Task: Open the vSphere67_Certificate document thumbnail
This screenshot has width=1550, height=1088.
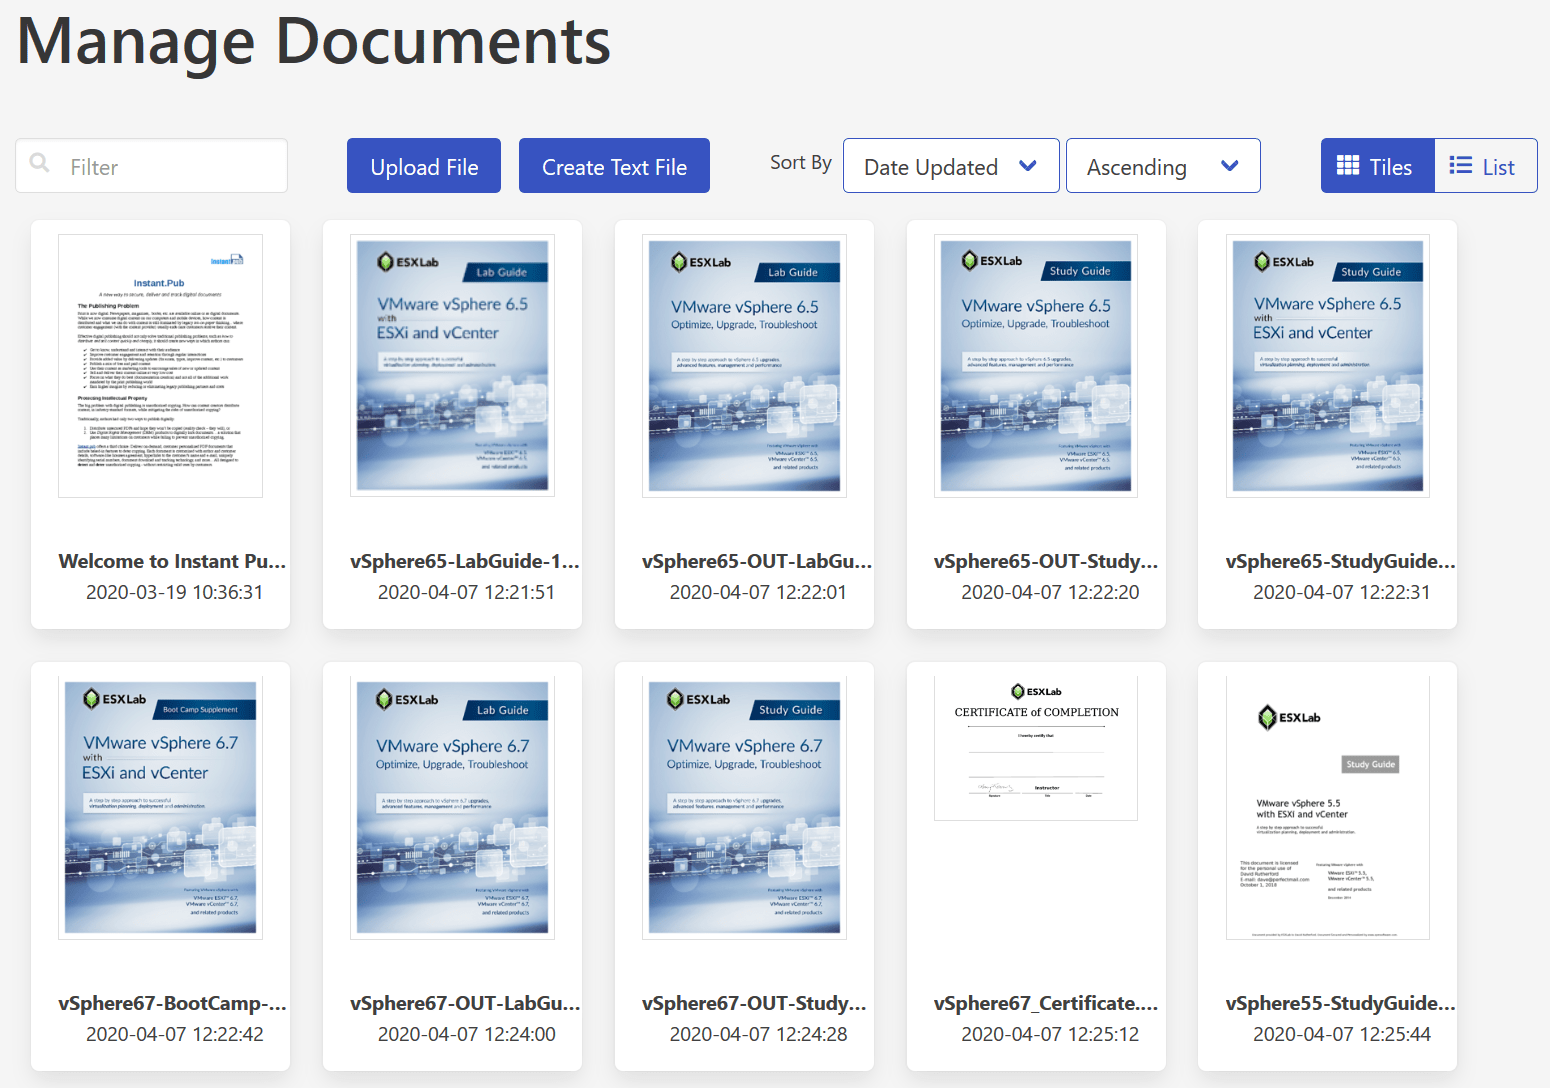Action: pyautogui.click(x=1035, y=747)
